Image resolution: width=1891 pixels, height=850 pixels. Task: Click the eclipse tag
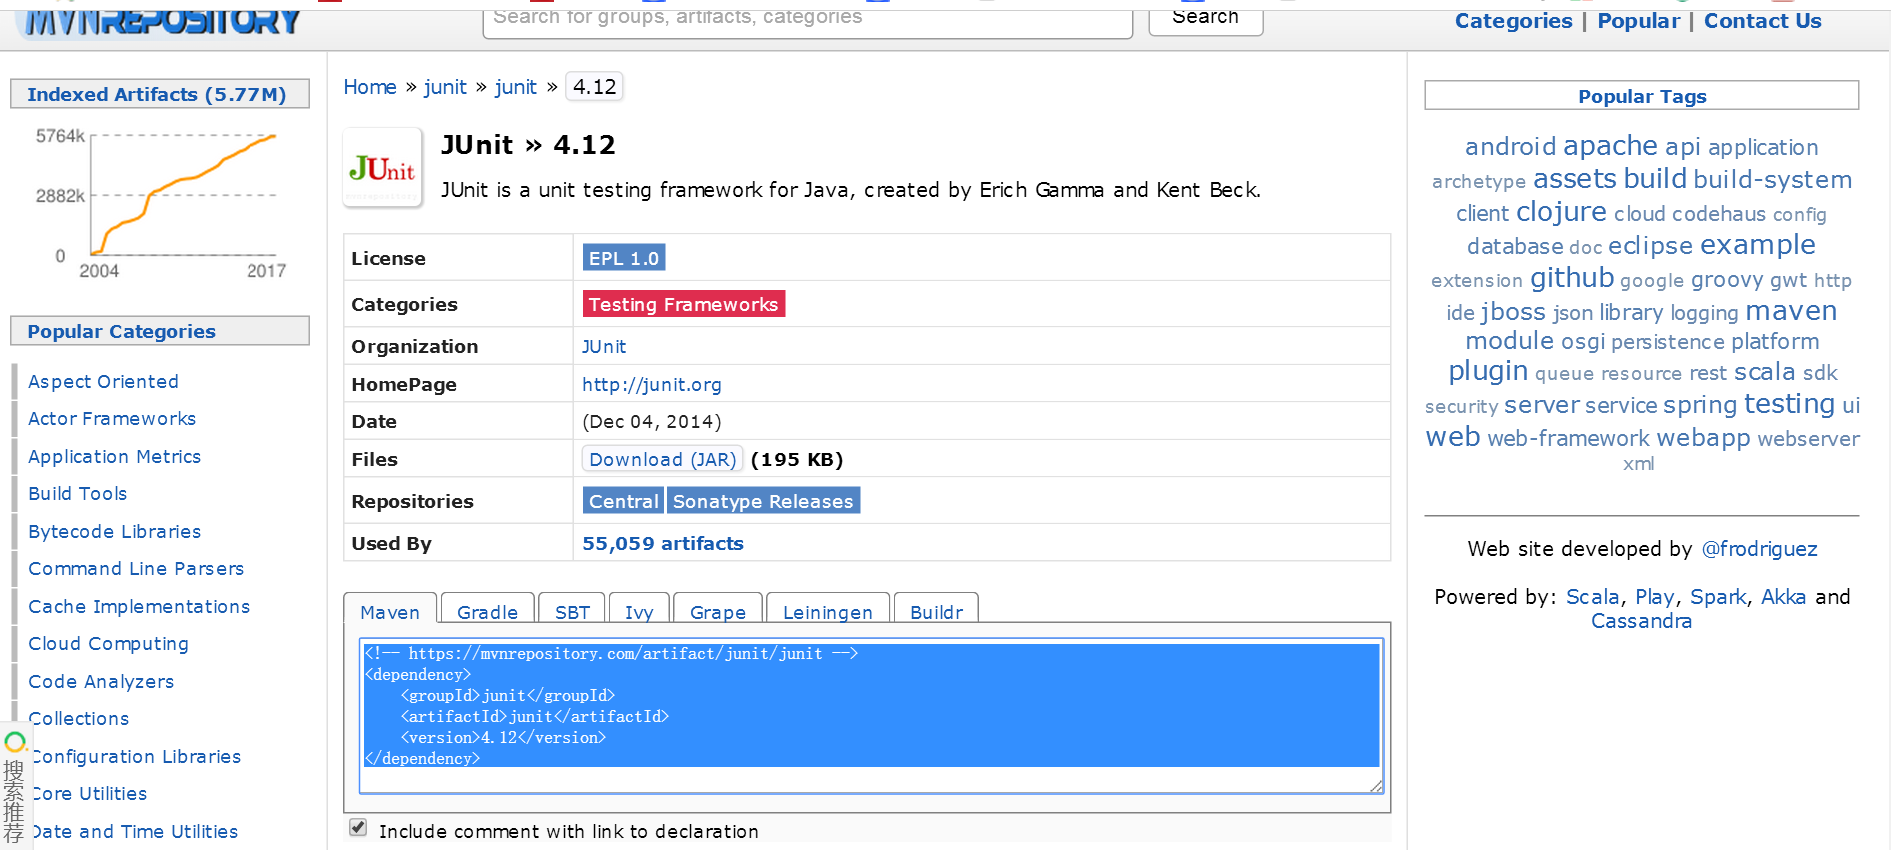pos(1650,246)
